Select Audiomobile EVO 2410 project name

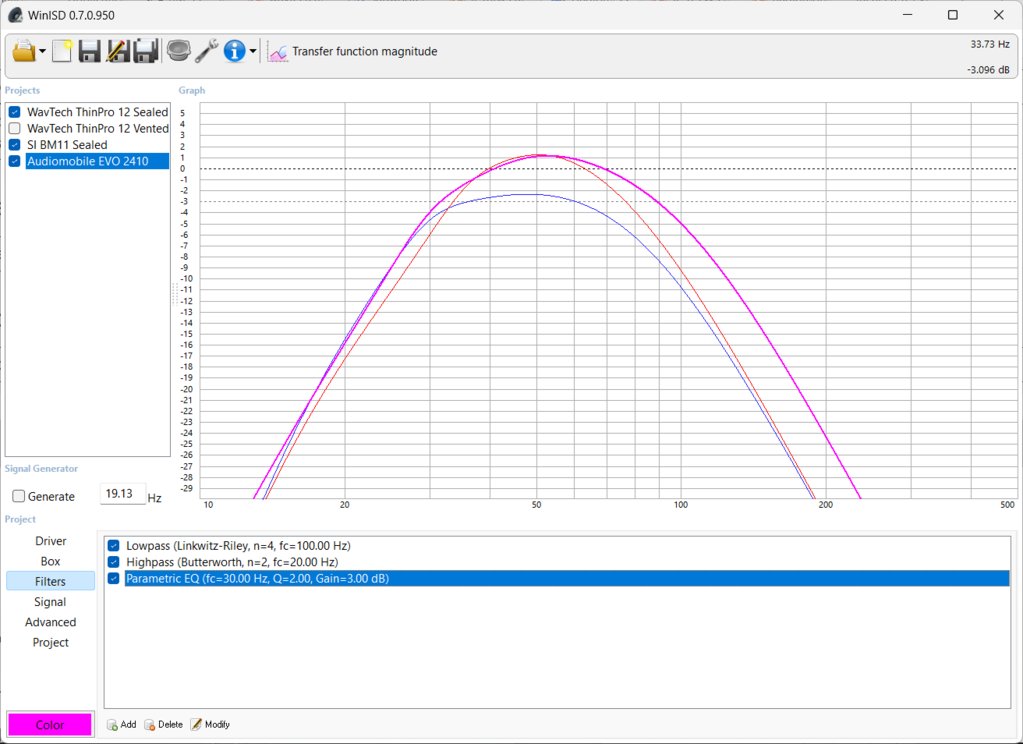[x=97, y=161]
